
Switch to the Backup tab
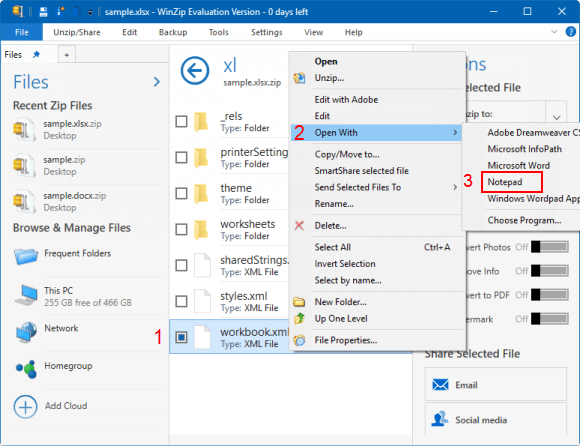[173, 32]
